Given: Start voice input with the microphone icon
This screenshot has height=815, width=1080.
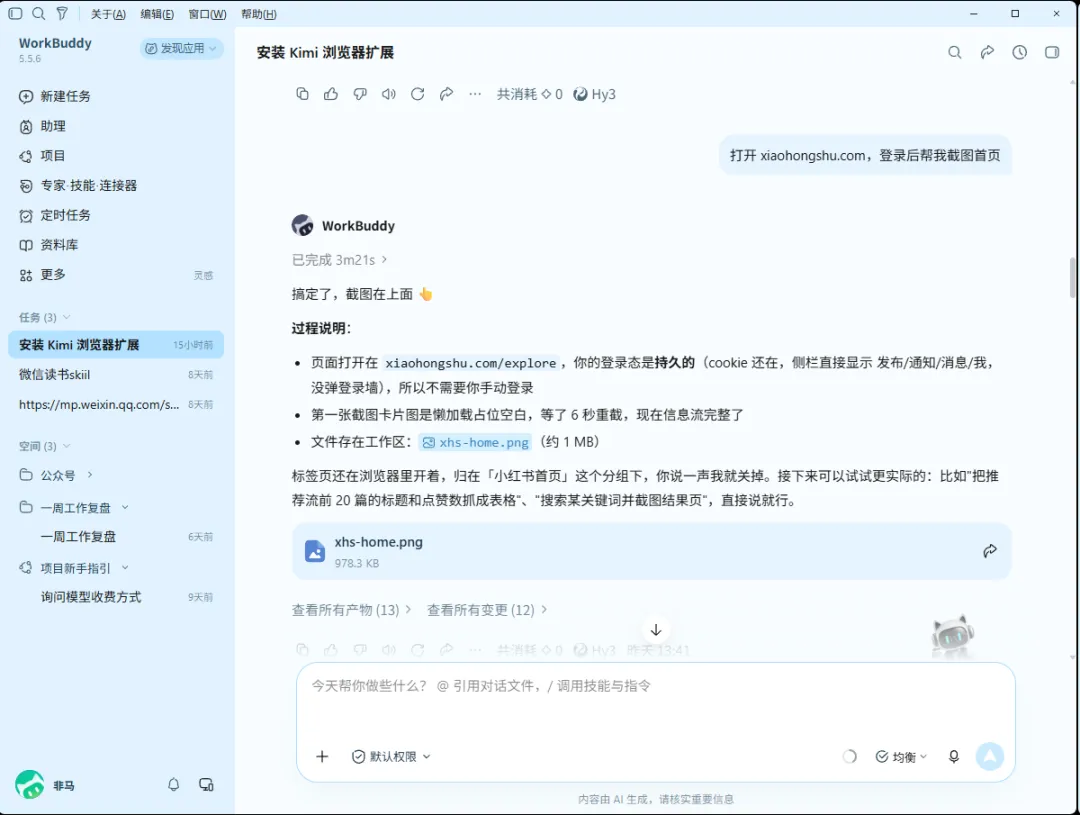Looking at the screenshot, I should point(954,756).
